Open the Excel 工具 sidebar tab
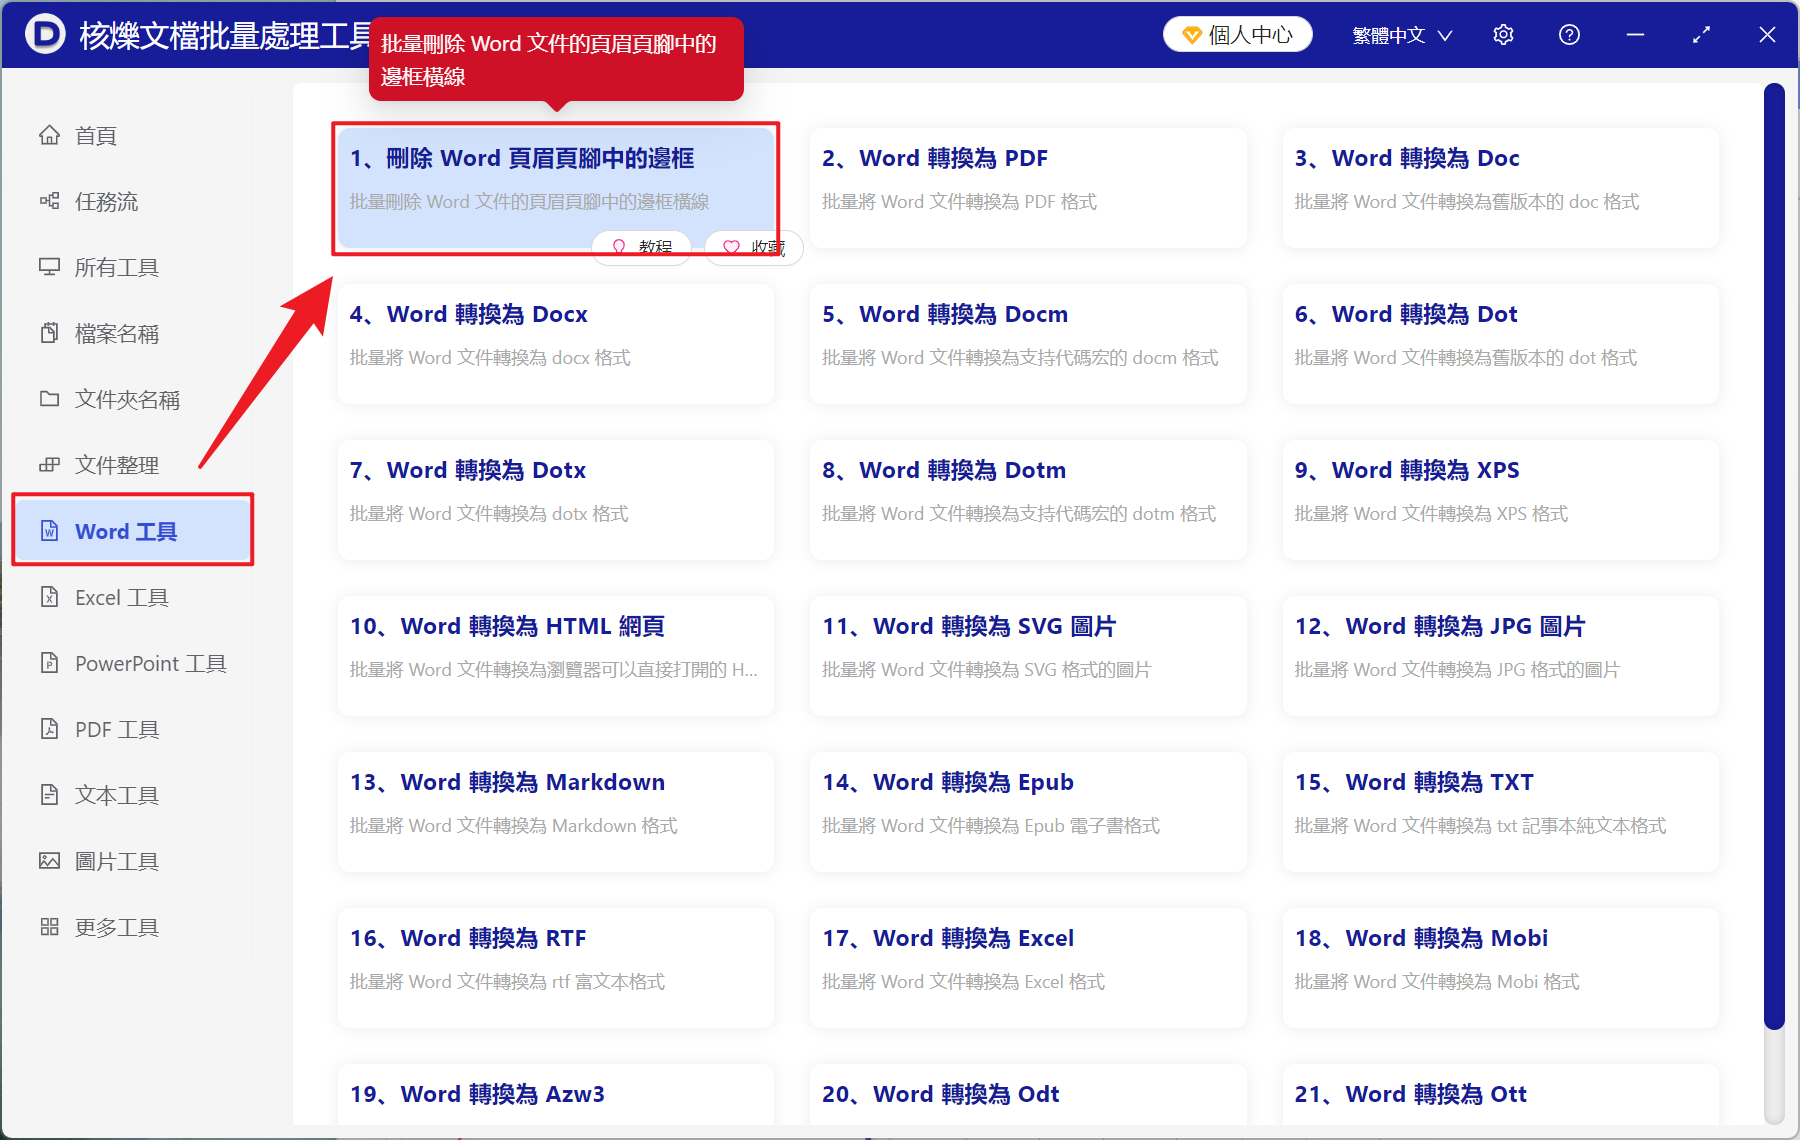Viewport: 1800px width, 1140px height. click(121, 597)
